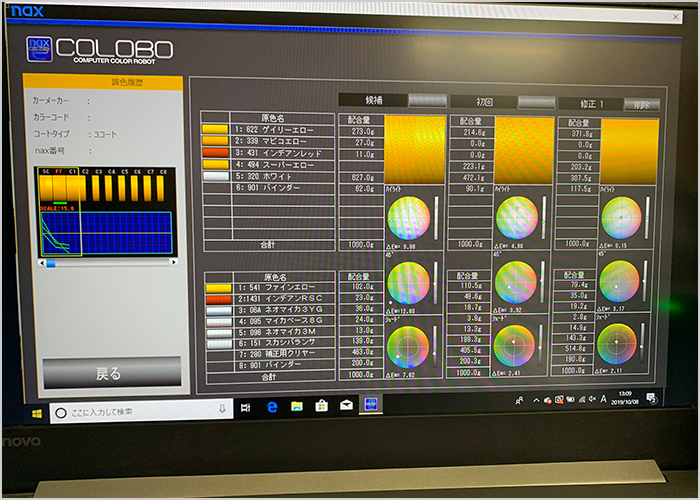Click the 戻る back button
700x500 pixels.
click(112, 372)
